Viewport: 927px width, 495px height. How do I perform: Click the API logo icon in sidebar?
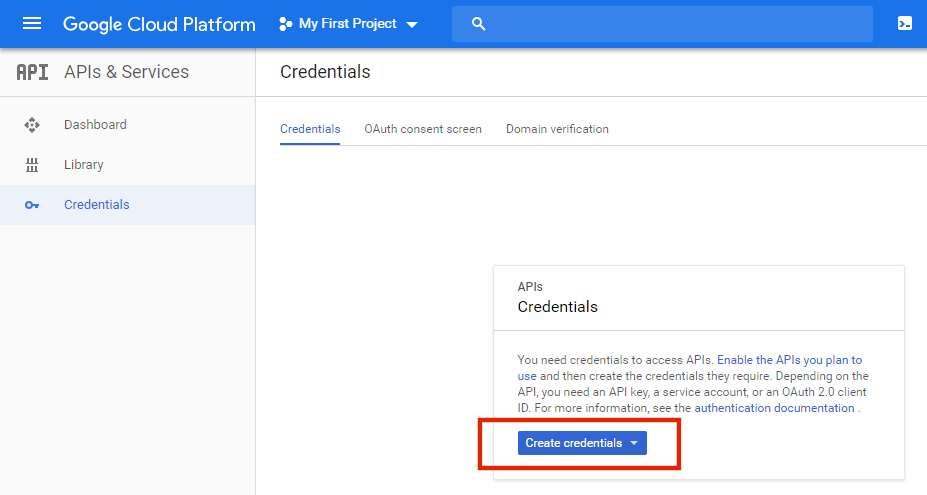pos(33,72)
